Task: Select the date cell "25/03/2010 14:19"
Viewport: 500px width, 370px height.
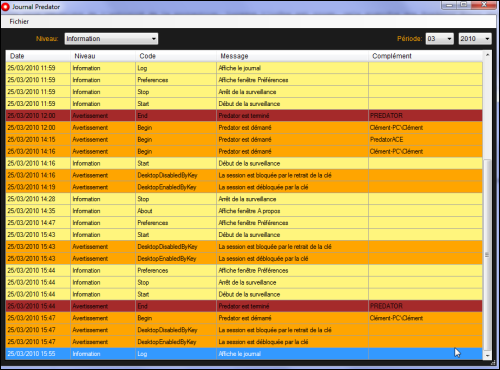Action: point(38,187)
